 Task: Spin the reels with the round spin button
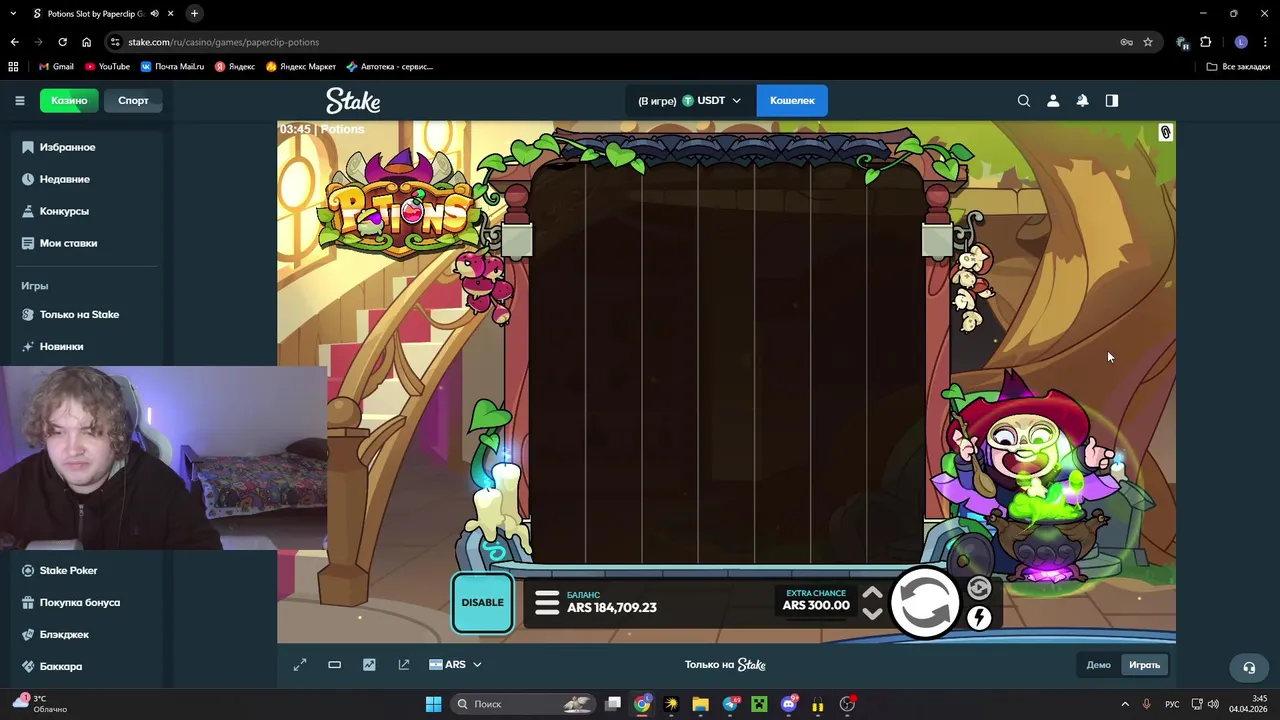[925, 603]
